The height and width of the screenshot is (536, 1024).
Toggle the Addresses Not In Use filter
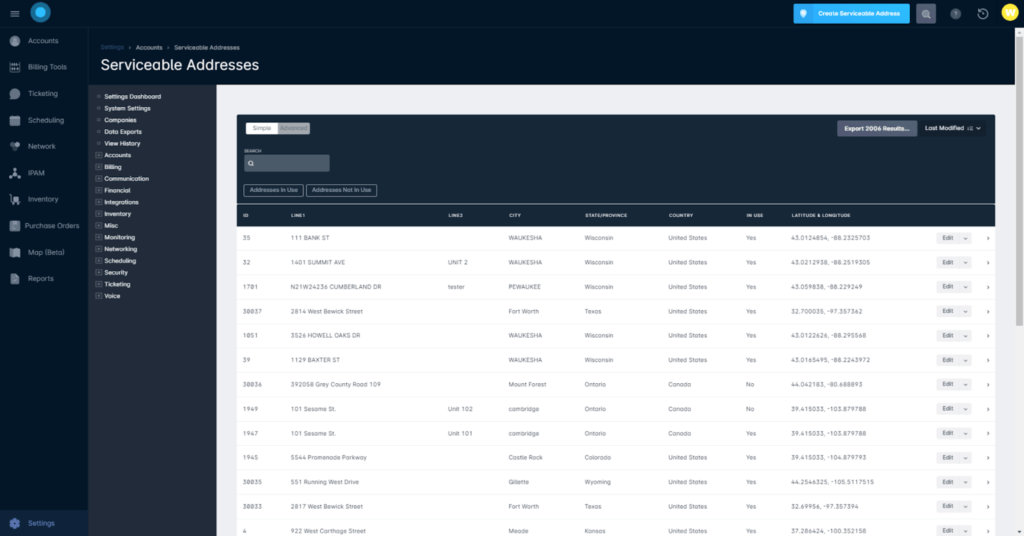(342, 191)
